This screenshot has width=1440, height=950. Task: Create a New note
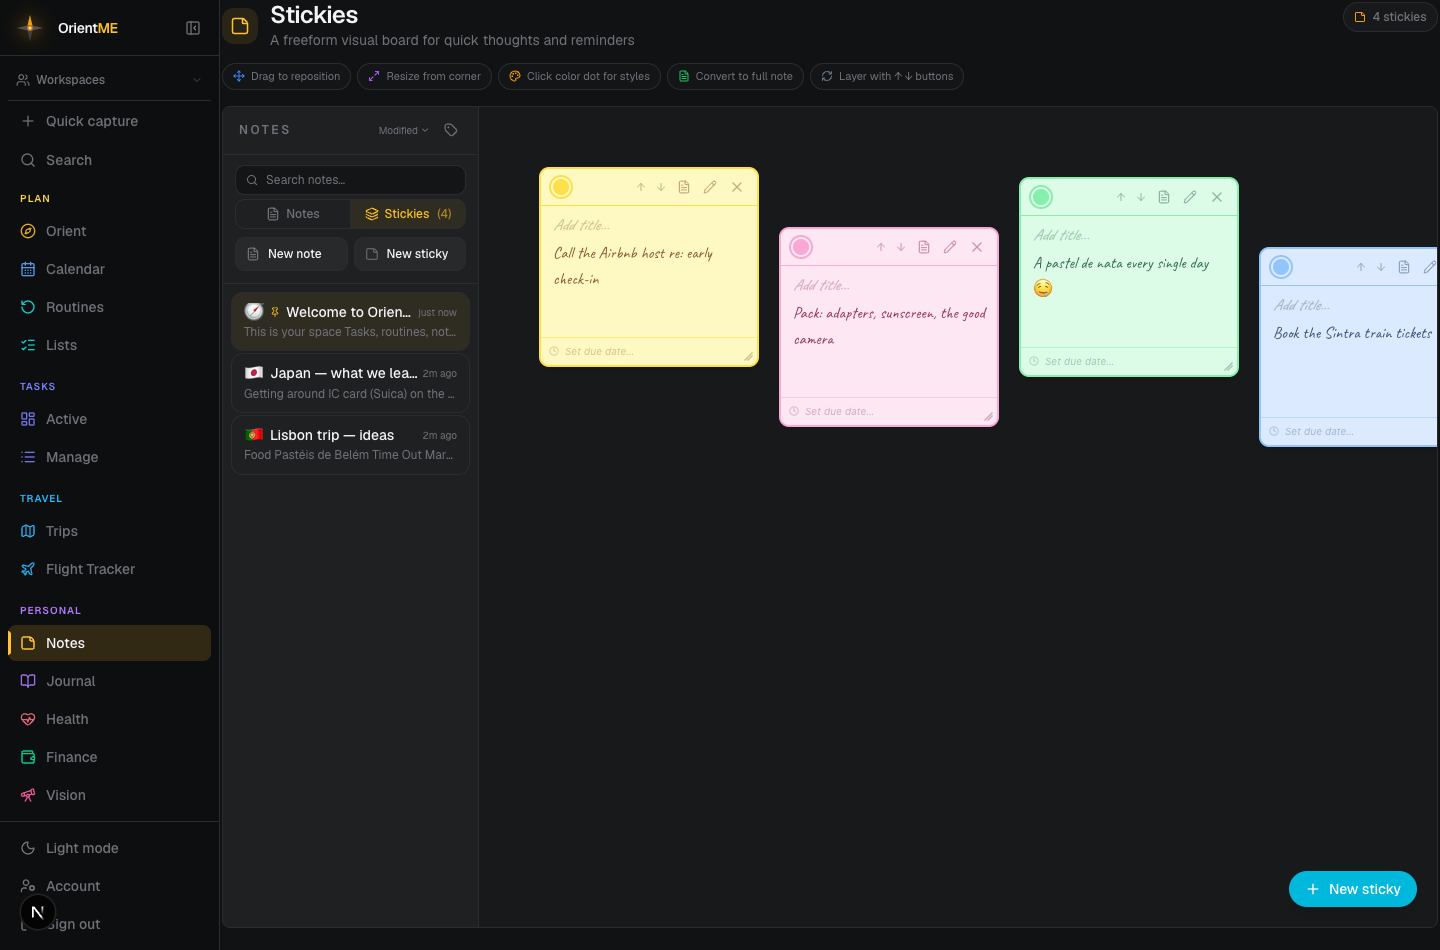click(291, 254)
